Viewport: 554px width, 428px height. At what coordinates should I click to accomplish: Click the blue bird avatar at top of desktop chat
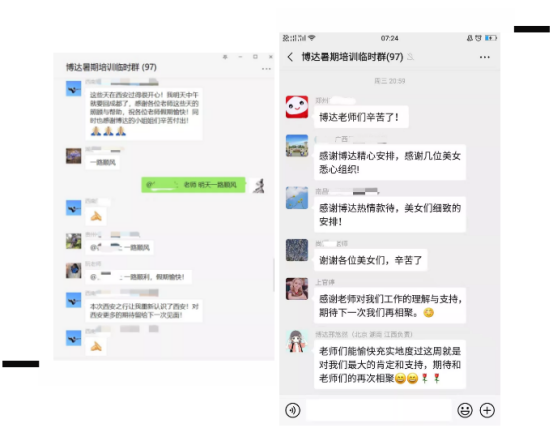[x=73, y=88]
